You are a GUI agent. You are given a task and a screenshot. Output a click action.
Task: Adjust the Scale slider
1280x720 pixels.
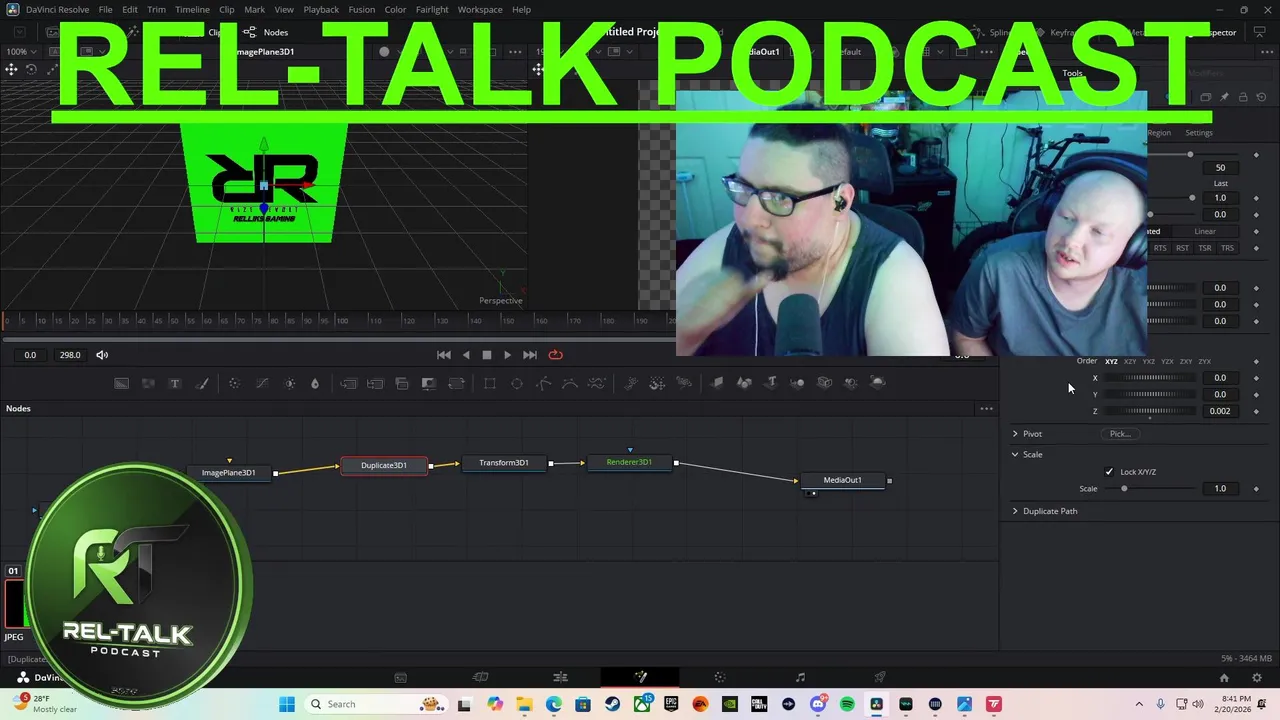pyautogui.click(x=1148, y=489)
